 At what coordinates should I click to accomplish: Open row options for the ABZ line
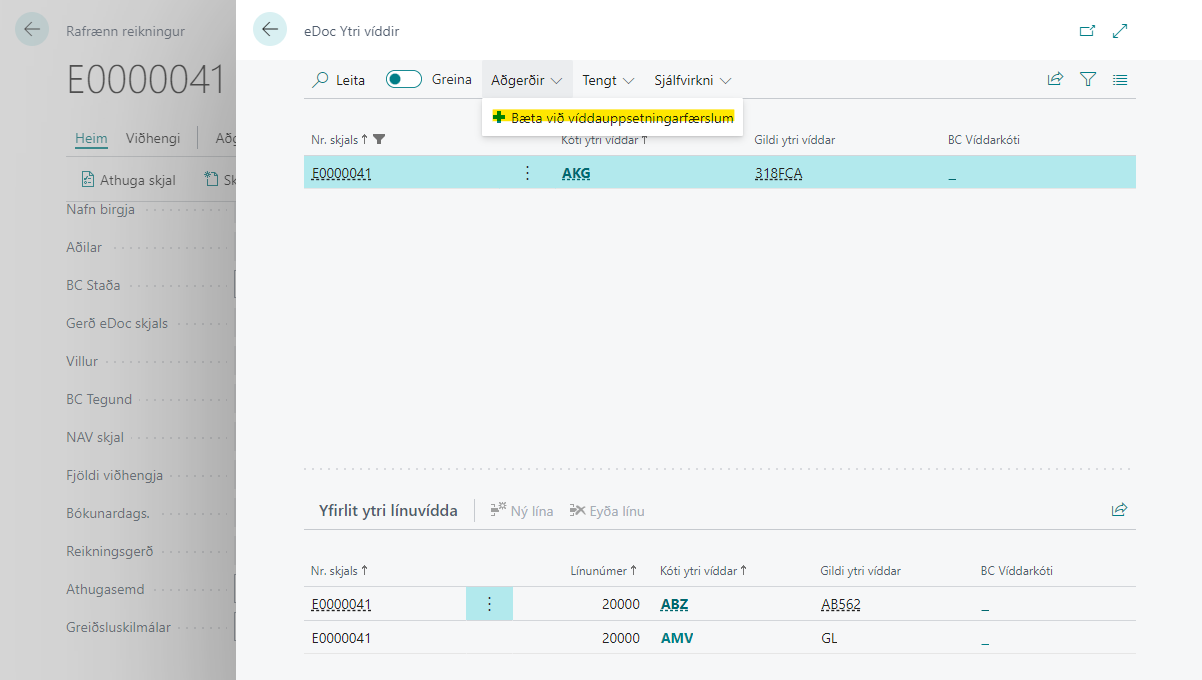(x=489, y=604)
